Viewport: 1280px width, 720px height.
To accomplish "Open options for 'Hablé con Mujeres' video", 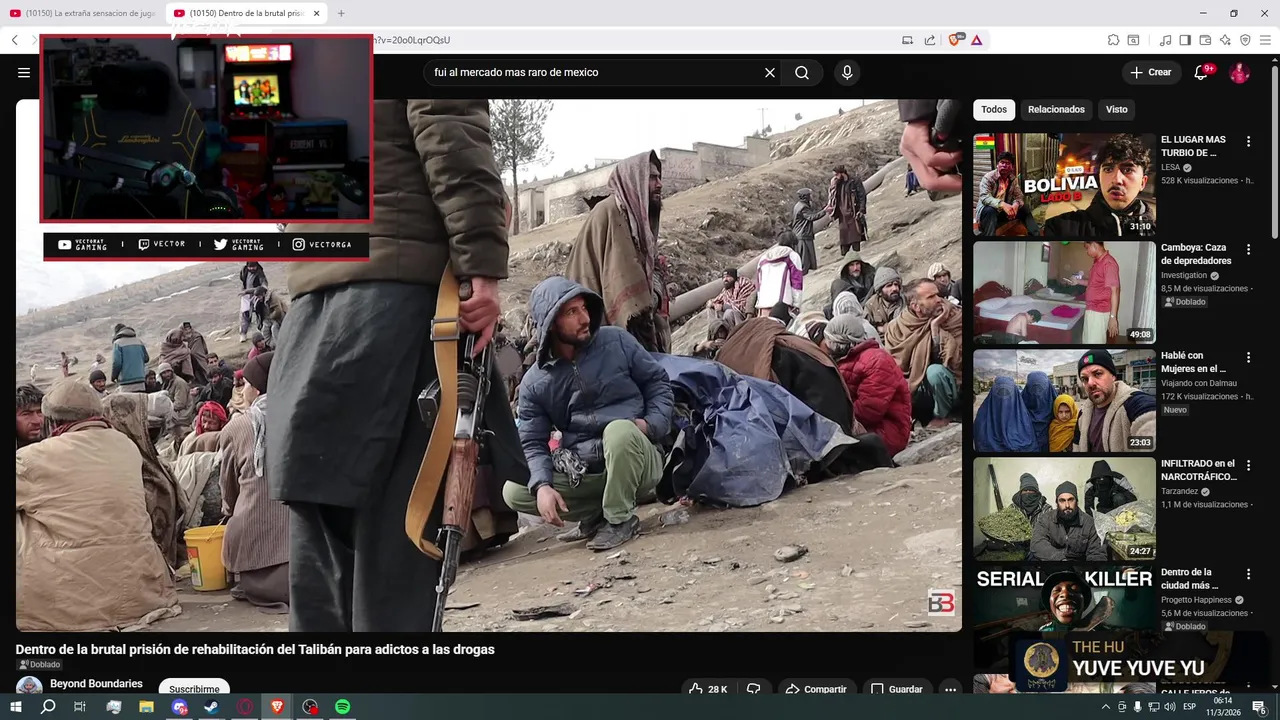I will pyautogui.click(x=1248, y=357).
